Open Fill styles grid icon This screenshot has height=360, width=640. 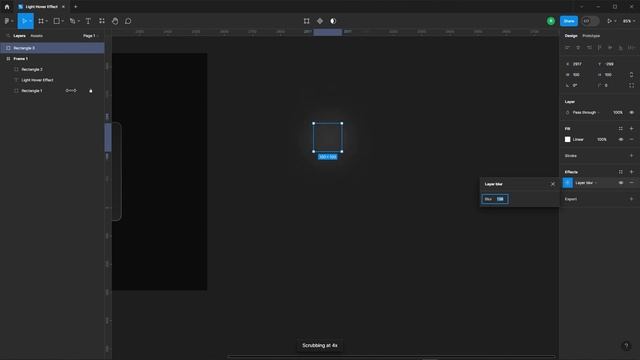[x=620, y=129]
